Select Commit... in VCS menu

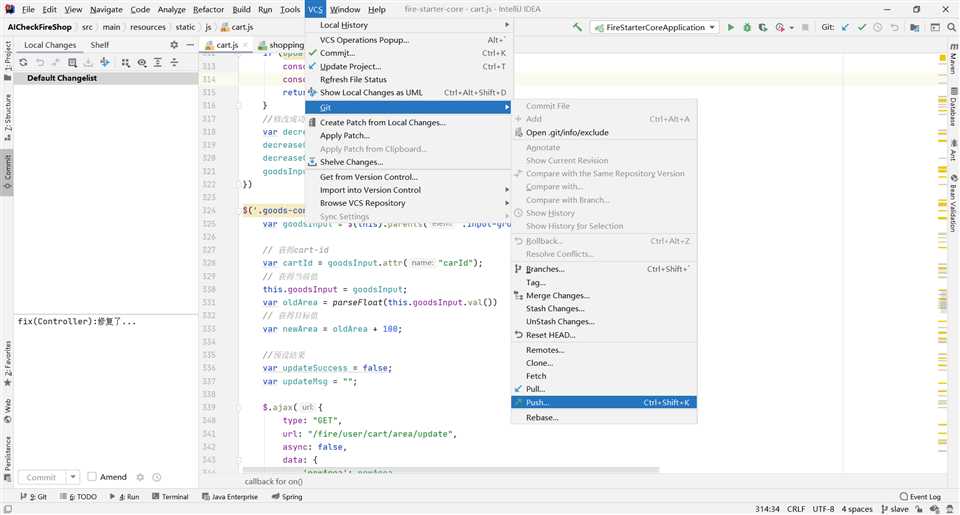coord(408,53)
